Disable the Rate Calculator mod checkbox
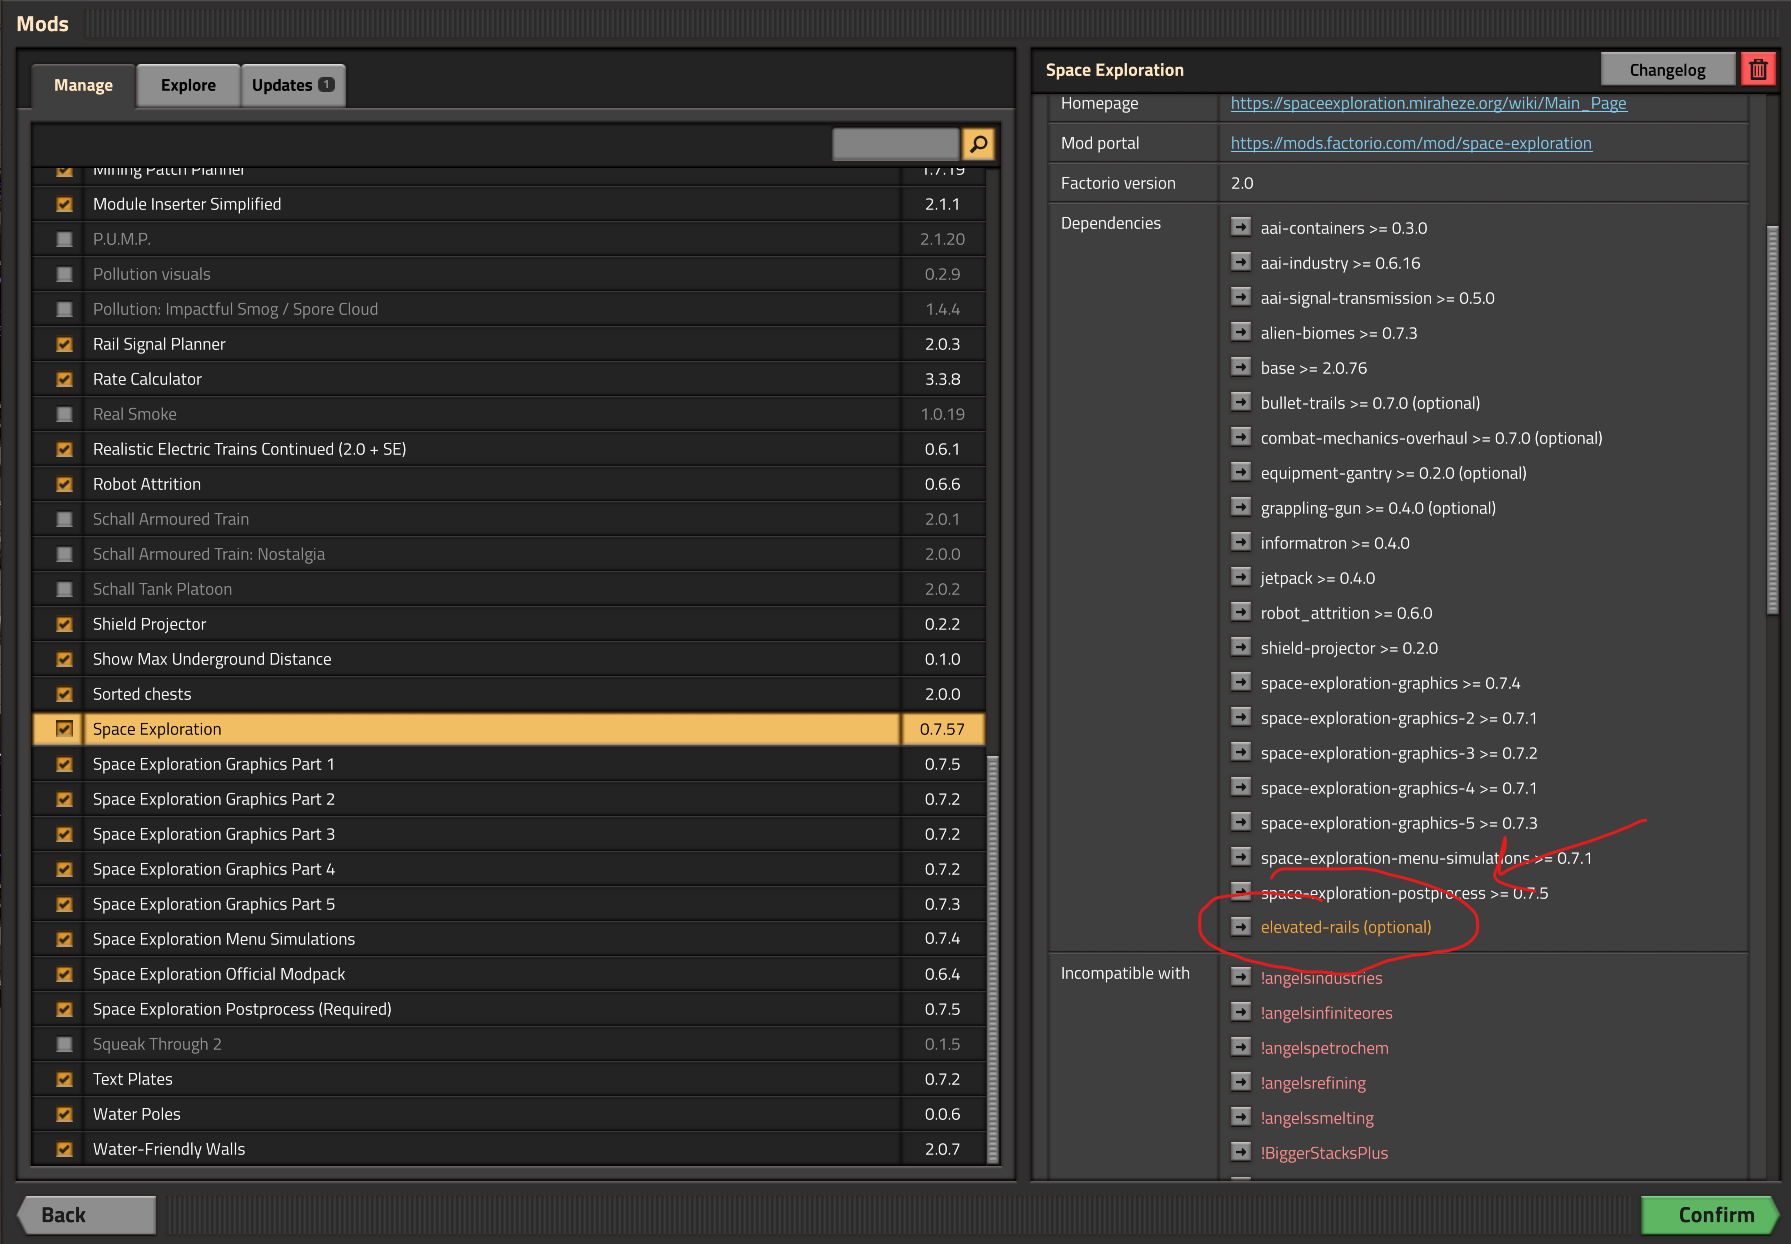1791x1244 pixels. [x=64, y=379]
